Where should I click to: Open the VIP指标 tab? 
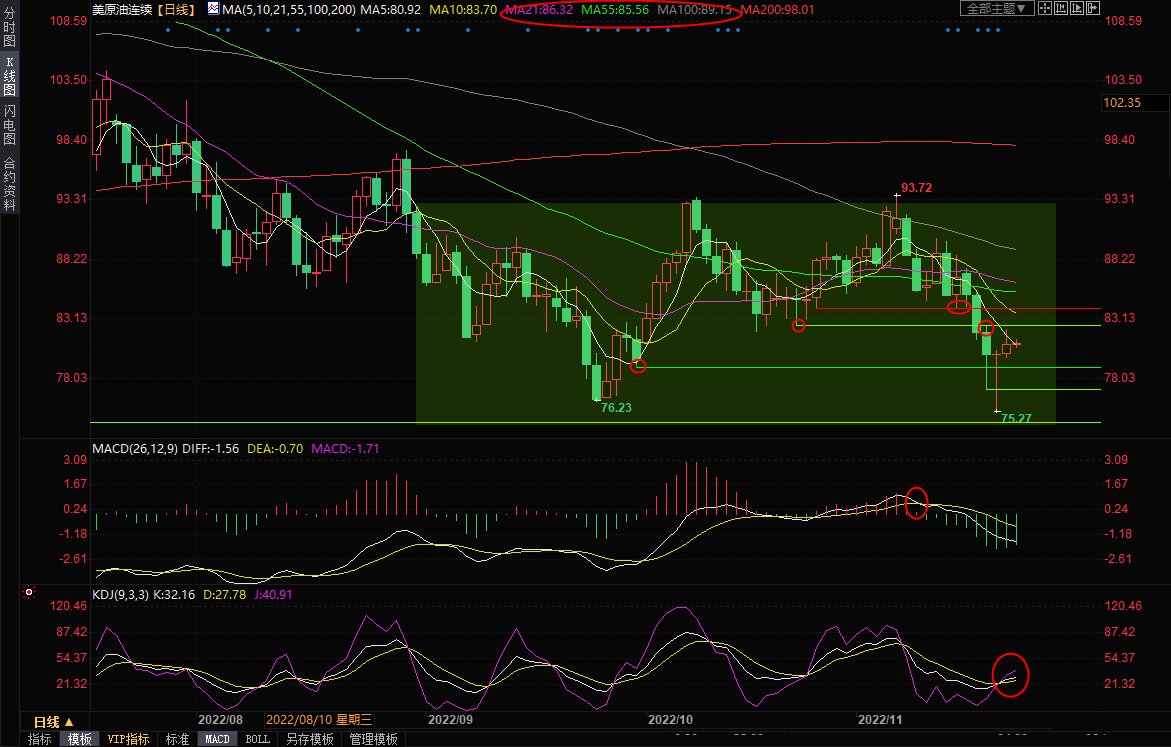128,739
